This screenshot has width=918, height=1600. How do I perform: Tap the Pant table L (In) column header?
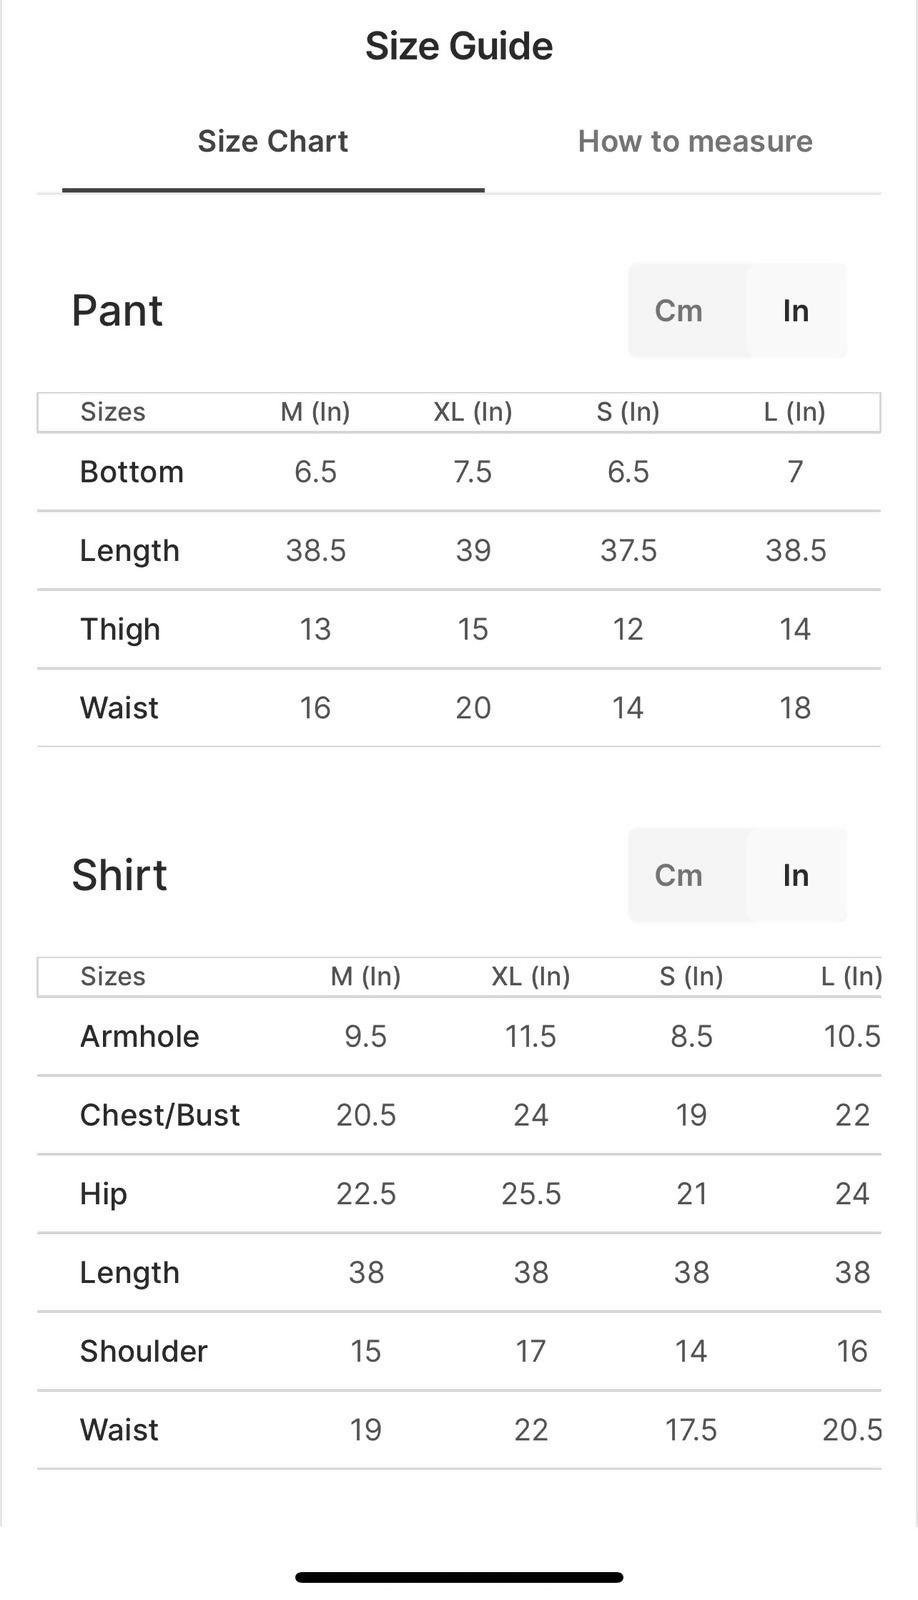point(795,412)
